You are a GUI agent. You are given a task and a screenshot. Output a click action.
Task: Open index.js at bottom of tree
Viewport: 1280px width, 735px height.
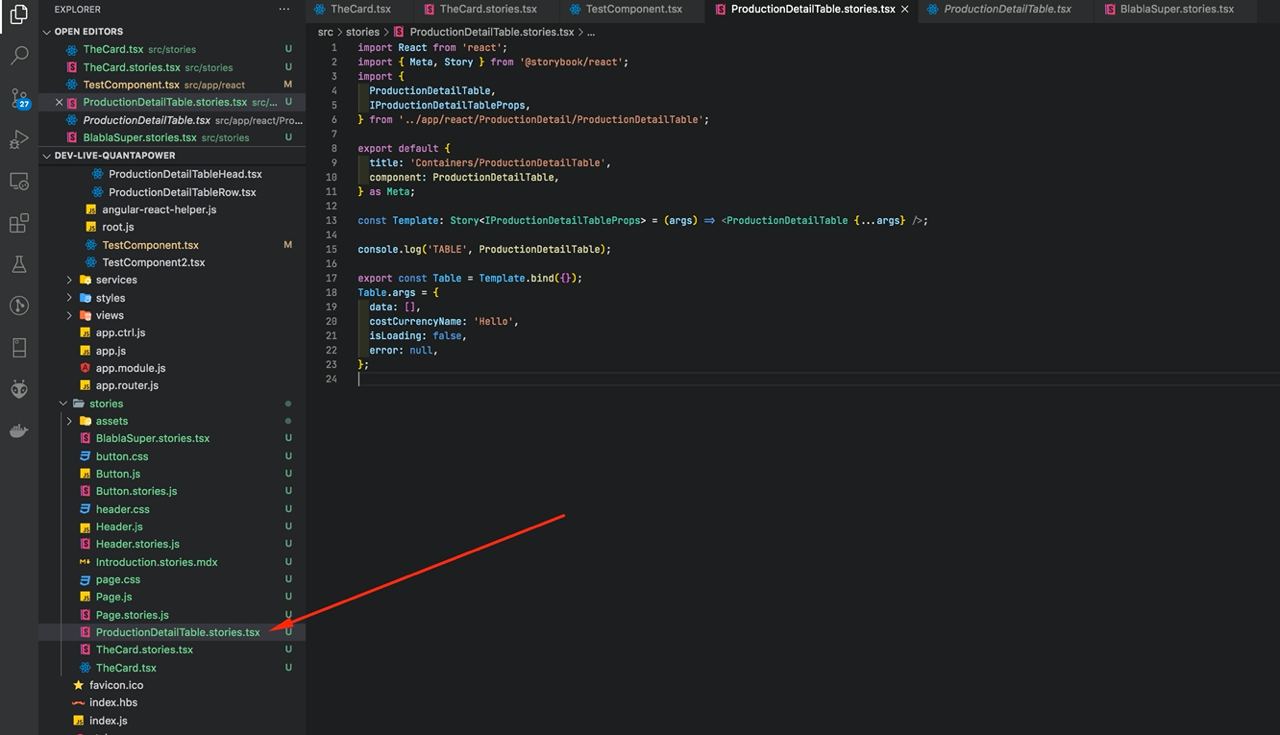point(108,721)
